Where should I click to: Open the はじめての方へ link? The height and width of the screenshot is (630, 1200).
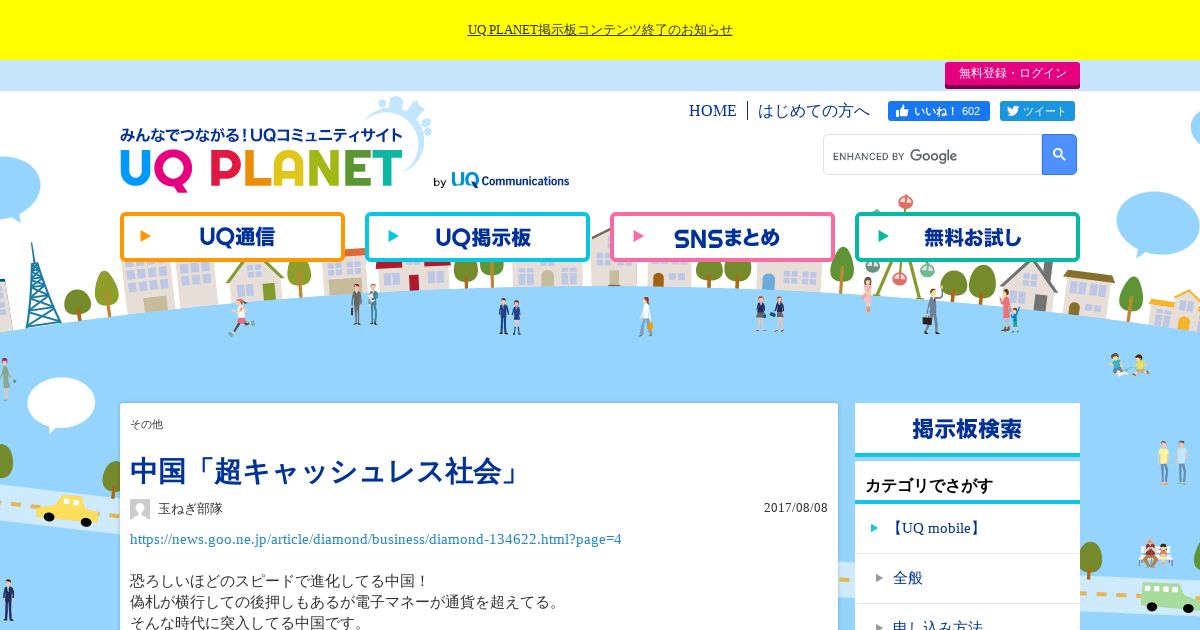[x=814, y=111]
